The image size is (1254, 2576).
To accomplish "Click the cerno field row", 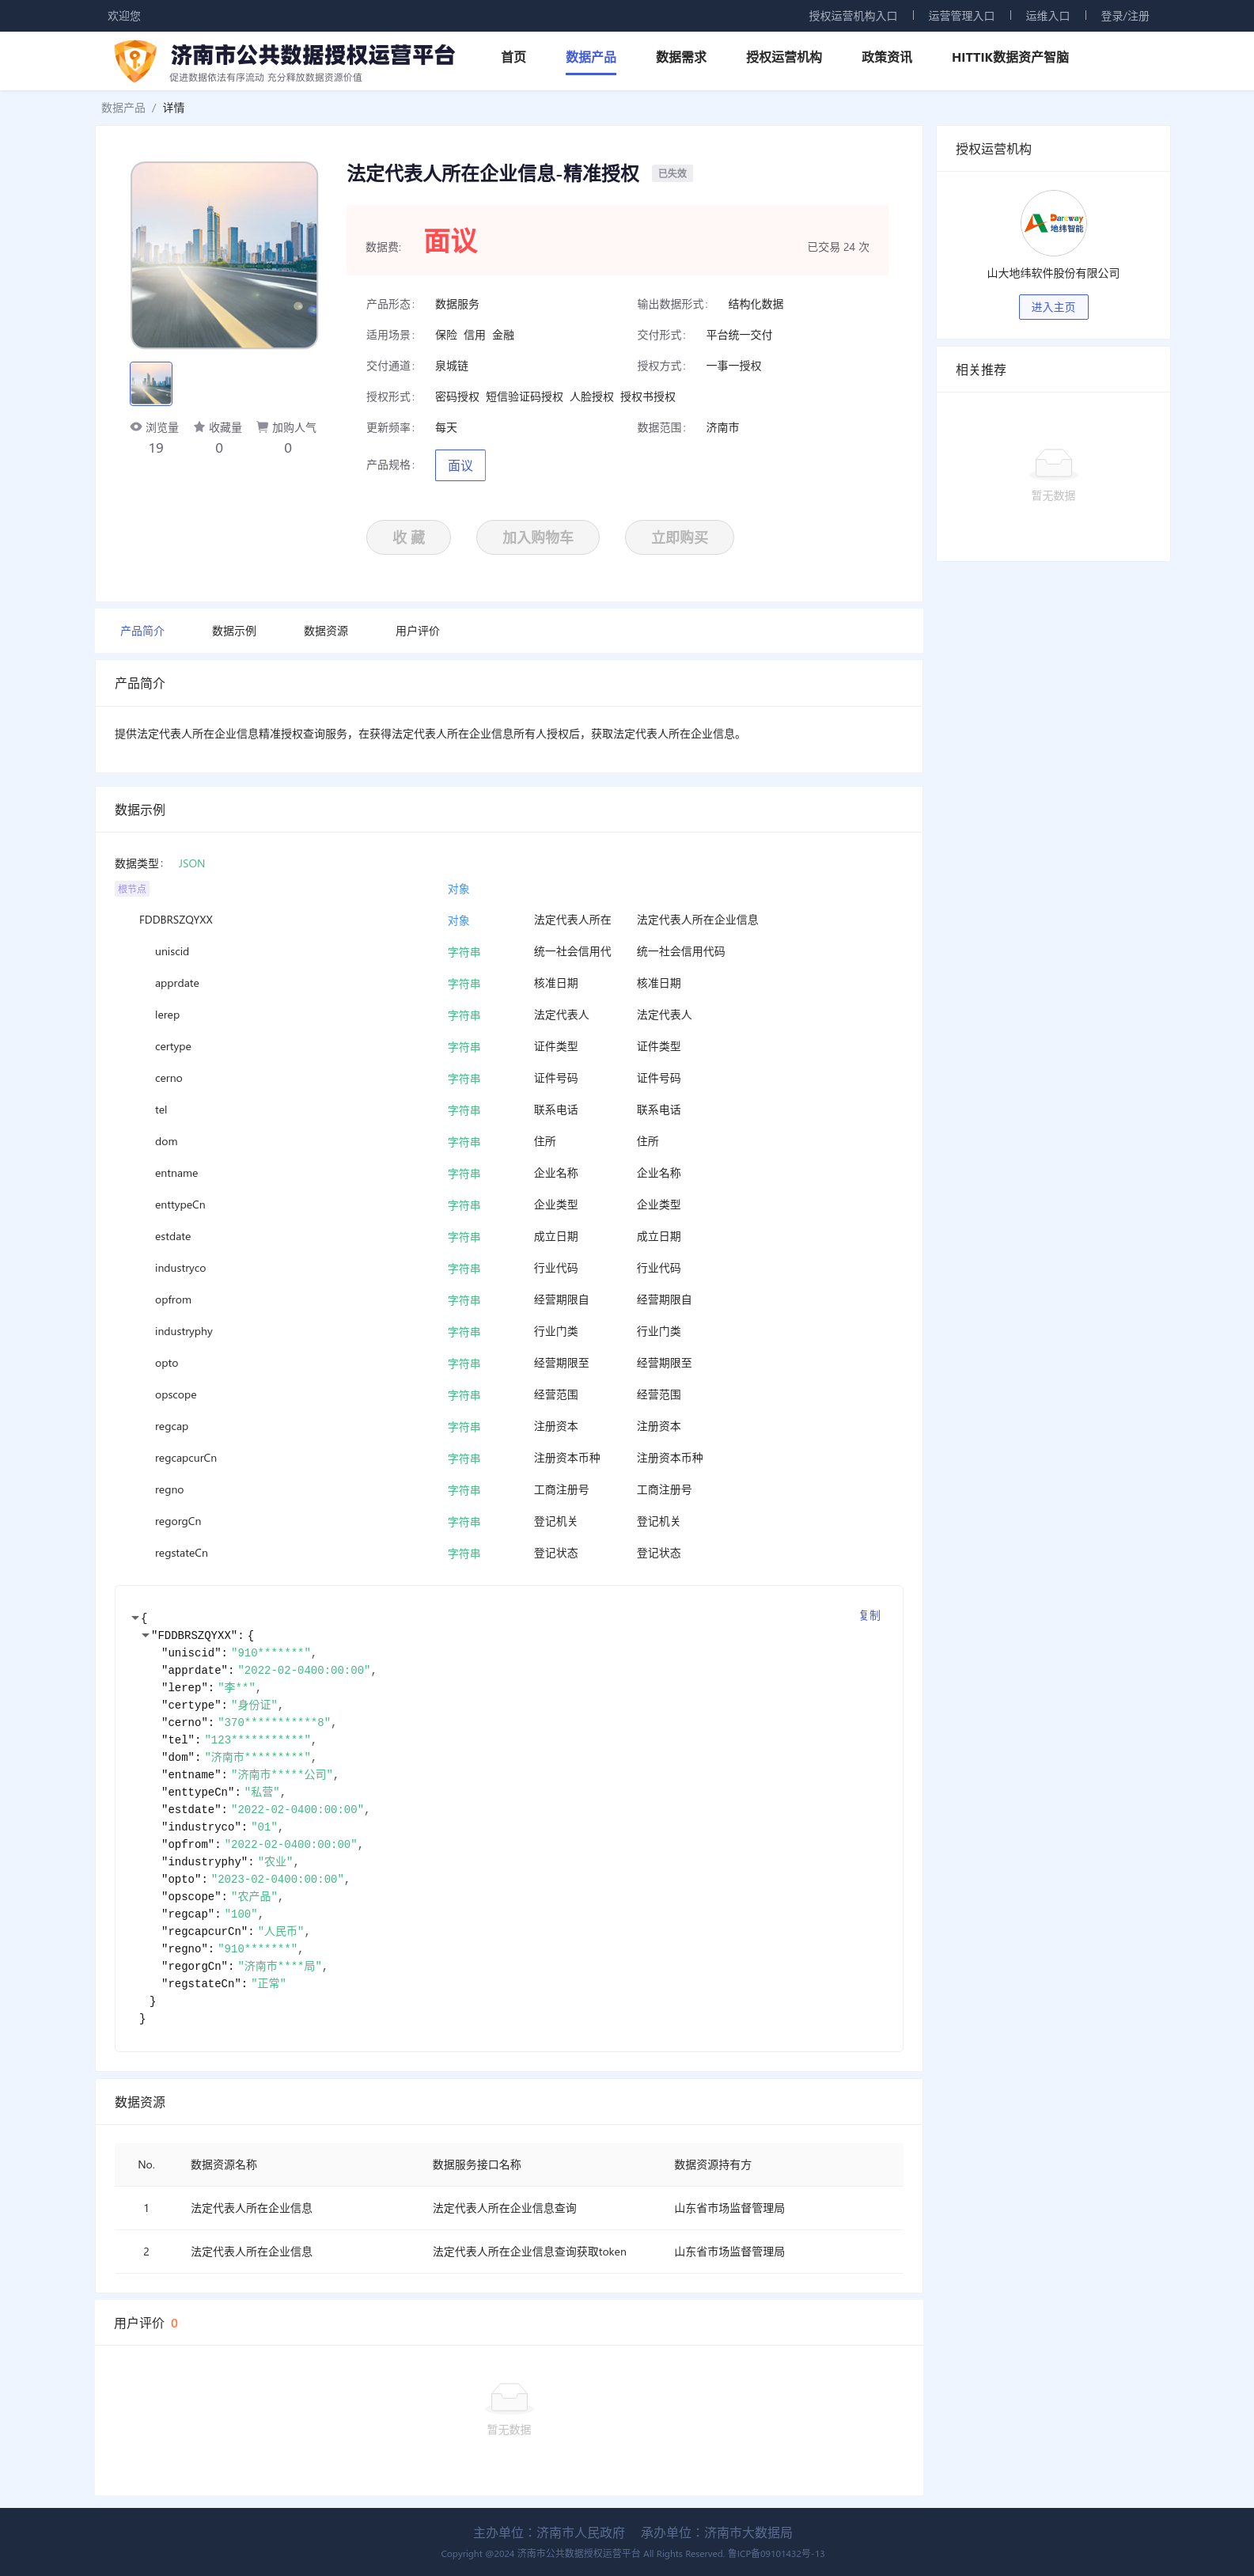I will pyautogui.click(x=509, y=1078).
